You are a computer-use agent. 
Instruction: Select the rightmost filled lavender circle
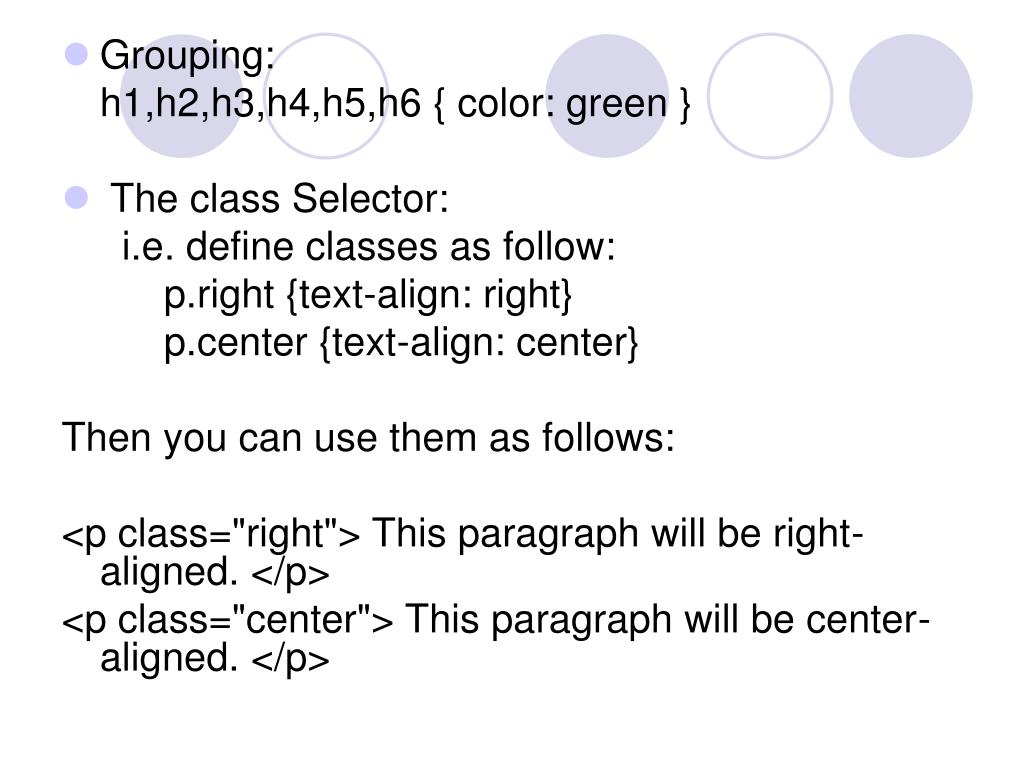910,96
